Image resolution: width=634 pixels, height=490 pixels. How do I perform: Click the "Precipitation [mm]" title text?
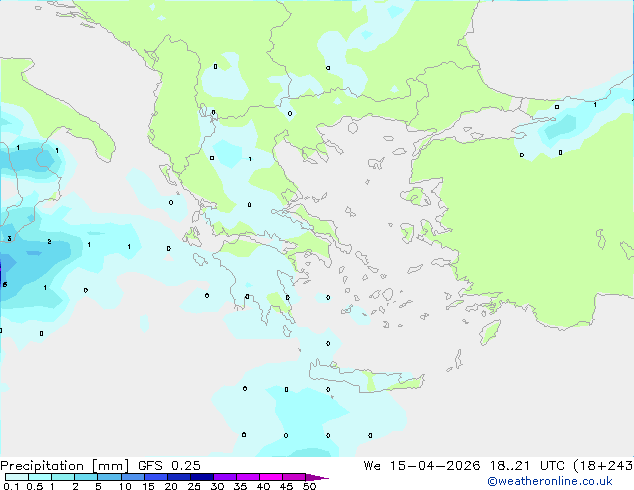(x=65, y=466)
